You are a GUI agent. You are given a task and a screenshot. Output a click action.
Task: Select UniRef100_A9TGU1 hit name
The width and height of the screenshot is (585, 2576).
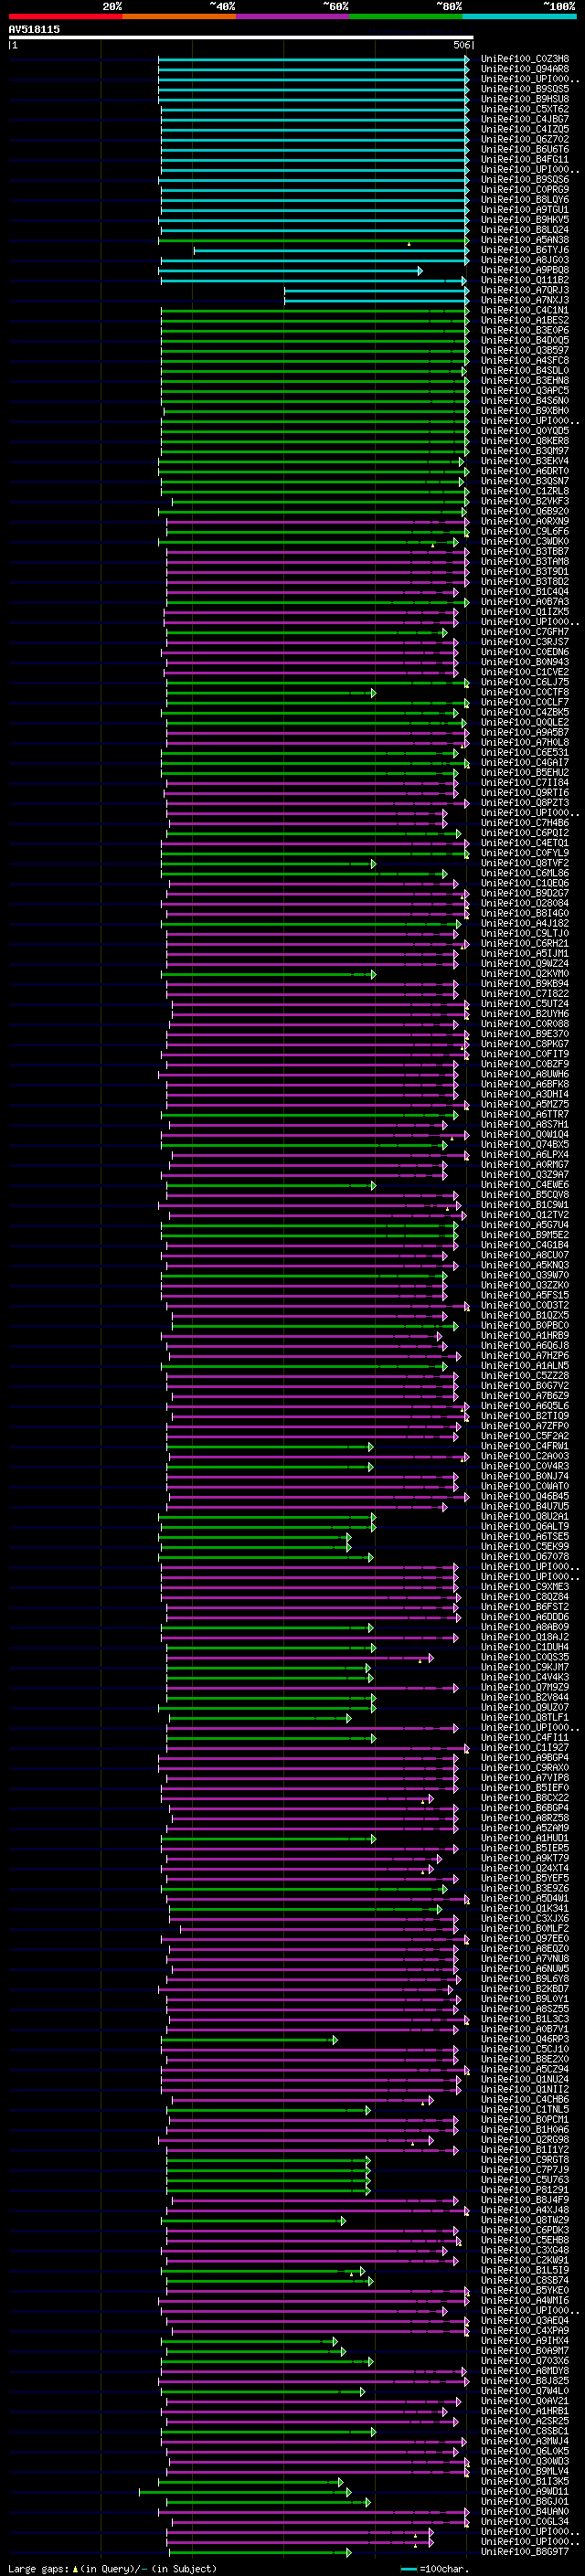pos(525,210)
